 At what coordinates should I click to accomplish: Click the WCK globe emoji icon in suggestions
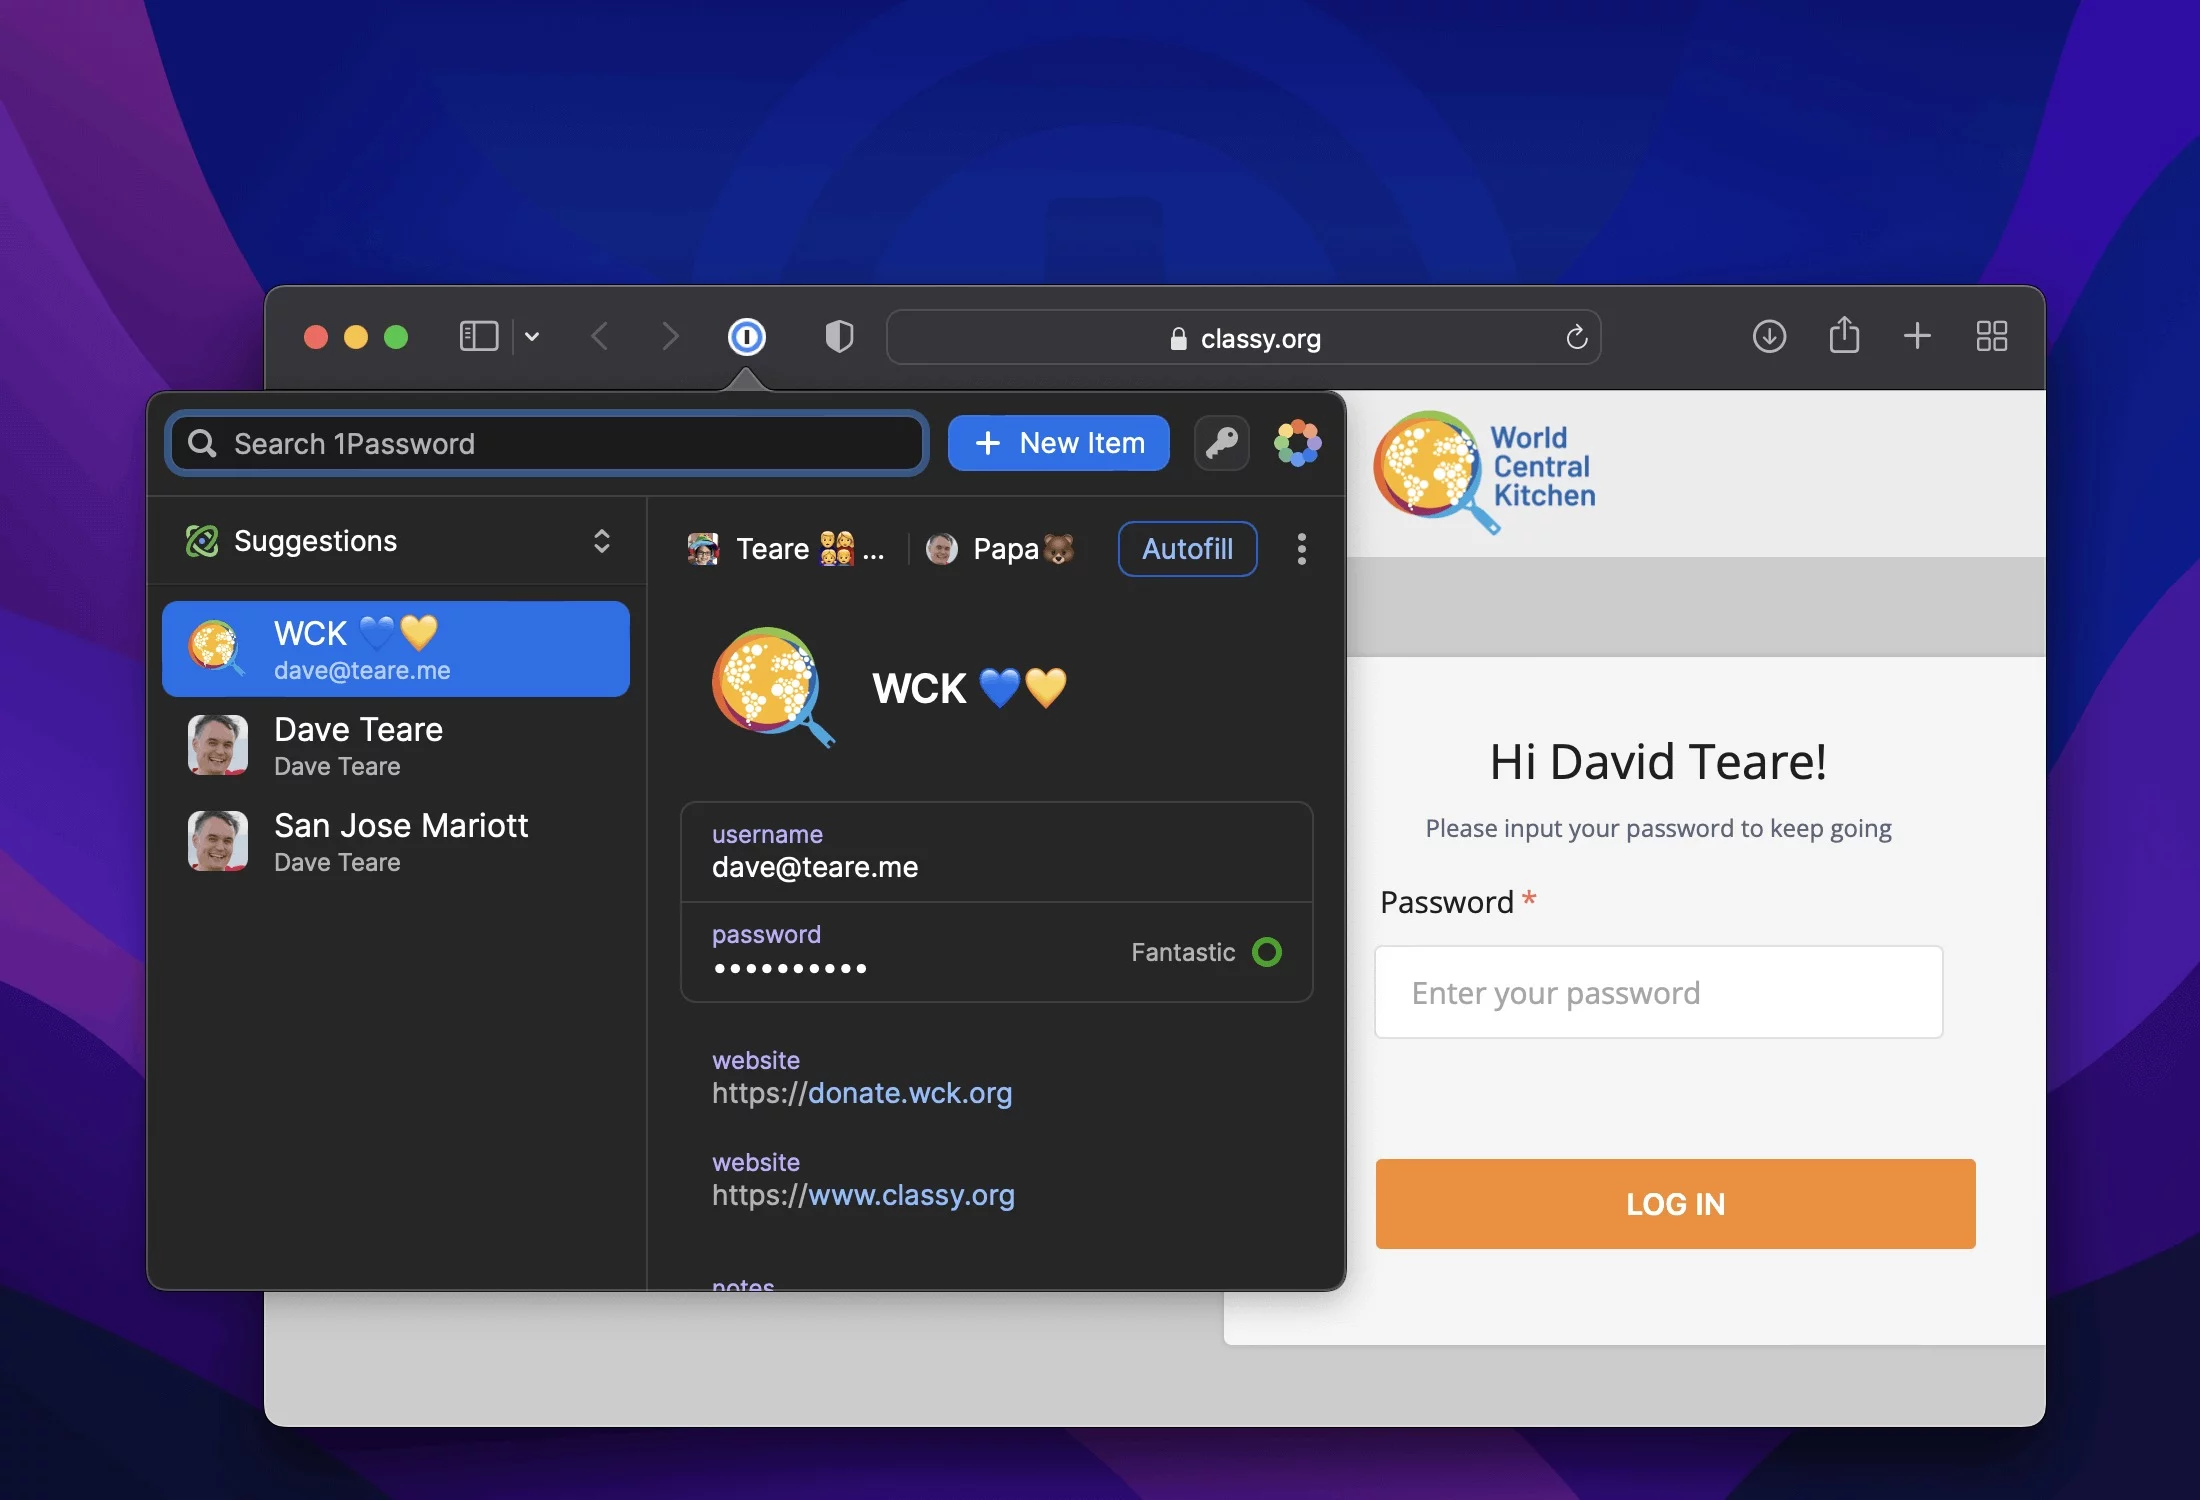tap(219, 647)
